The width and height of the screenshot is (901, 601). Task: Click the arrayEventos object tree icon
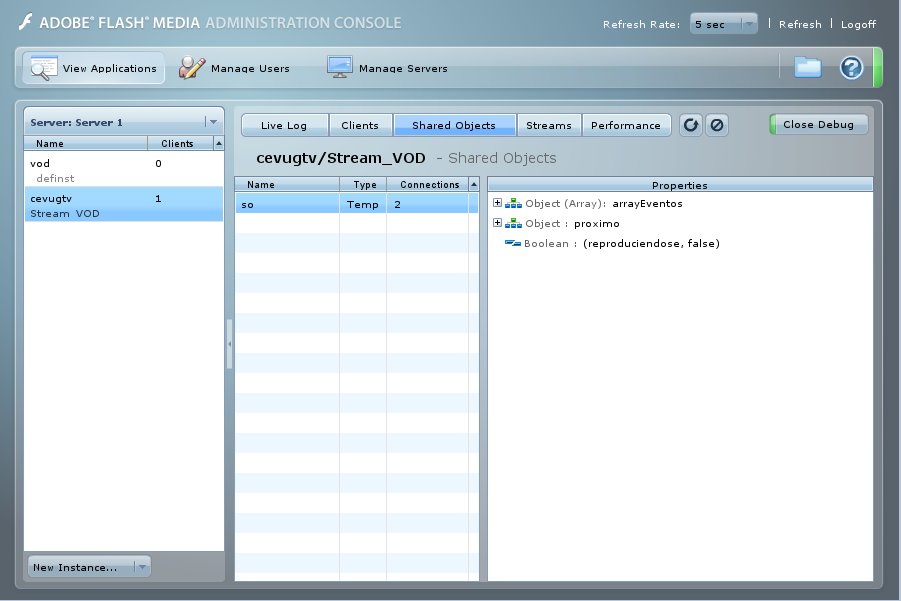(x=513, y=203)
